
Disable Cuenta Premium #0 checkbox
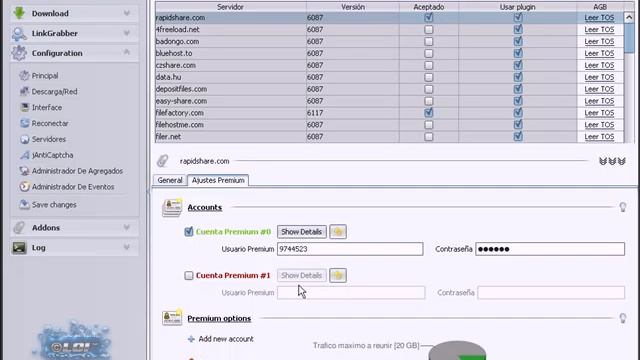(x=189, y=232)
